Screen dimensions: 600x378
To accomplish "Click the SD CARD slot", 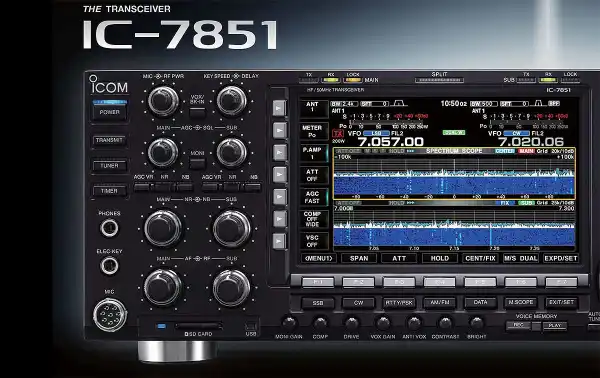I will click(x=198, y=326).
